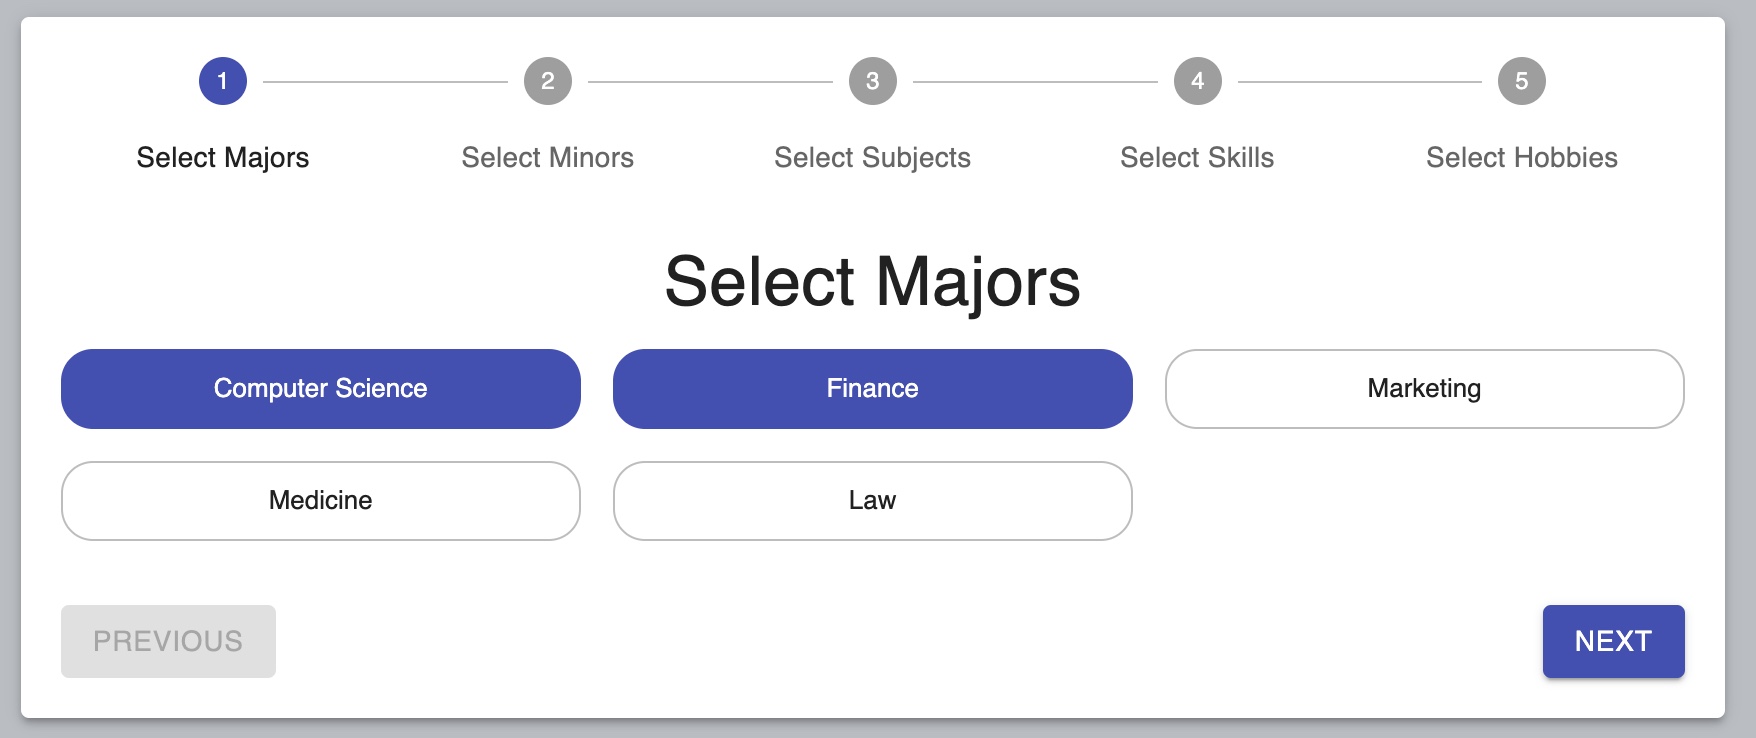Click the large Select Majors heading
This screenshot has height=738, width=1756.
tap(873, 281)
